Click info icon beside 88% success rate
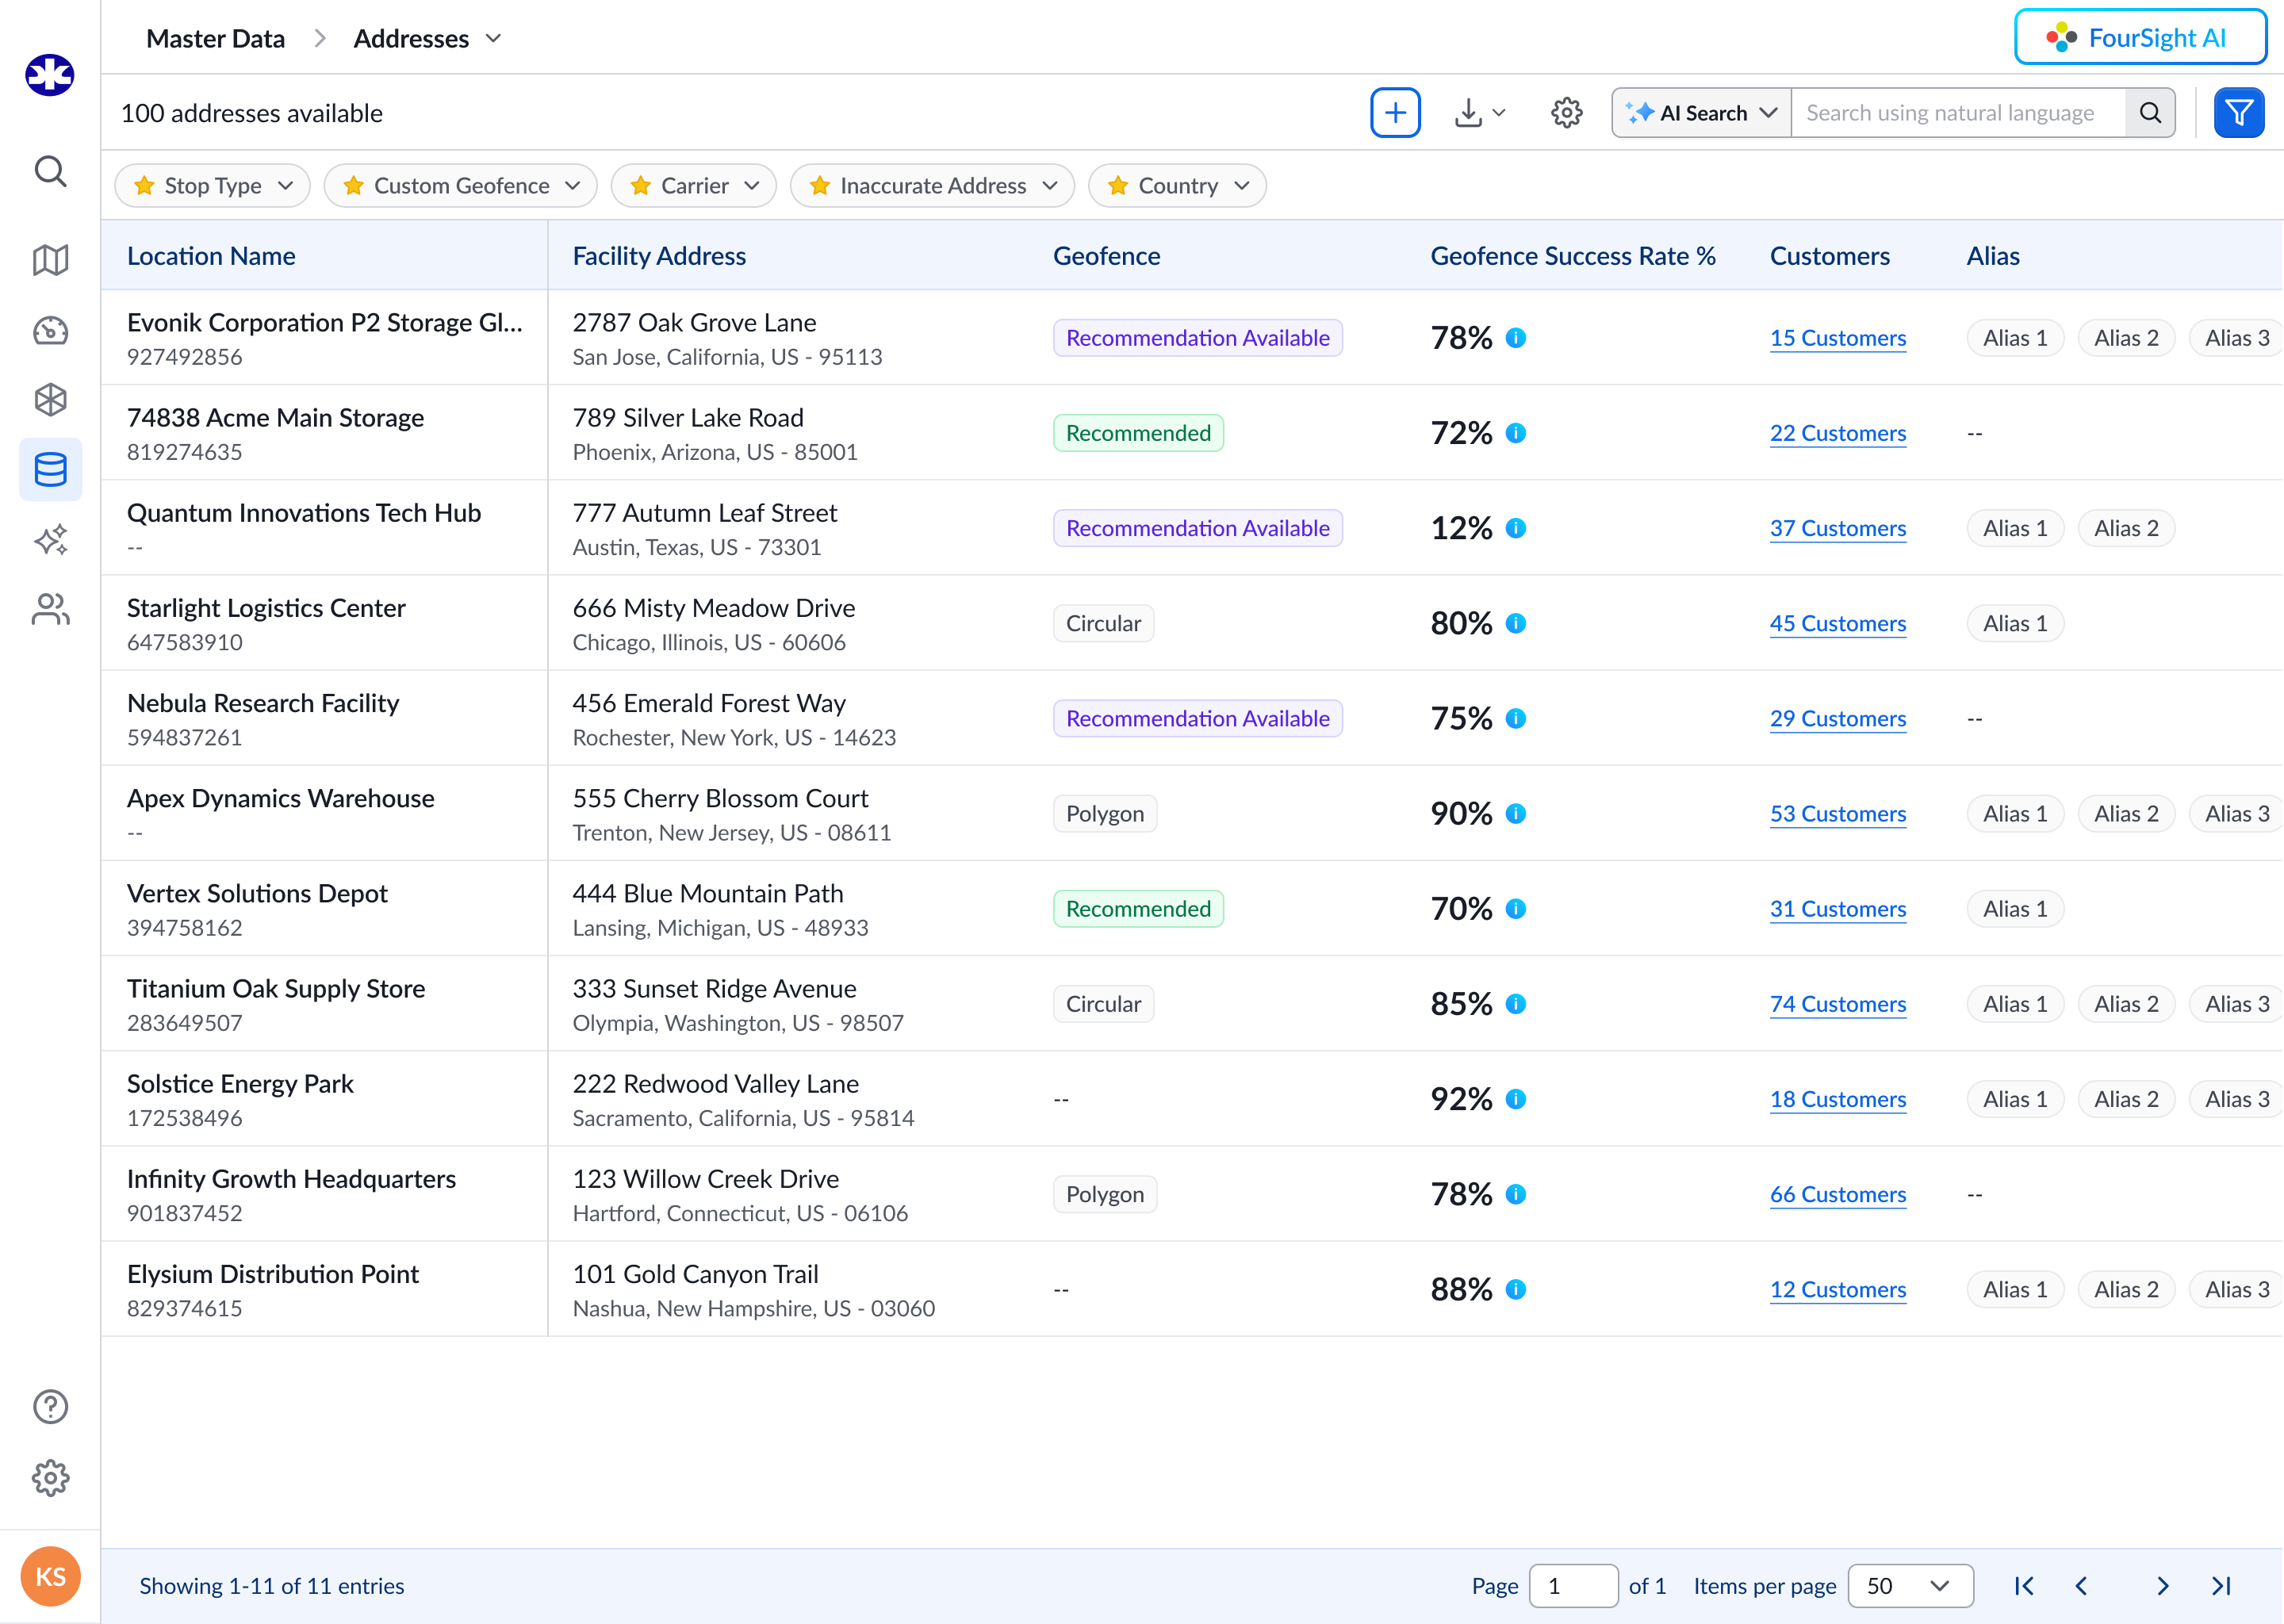 click(1516, 1289)
